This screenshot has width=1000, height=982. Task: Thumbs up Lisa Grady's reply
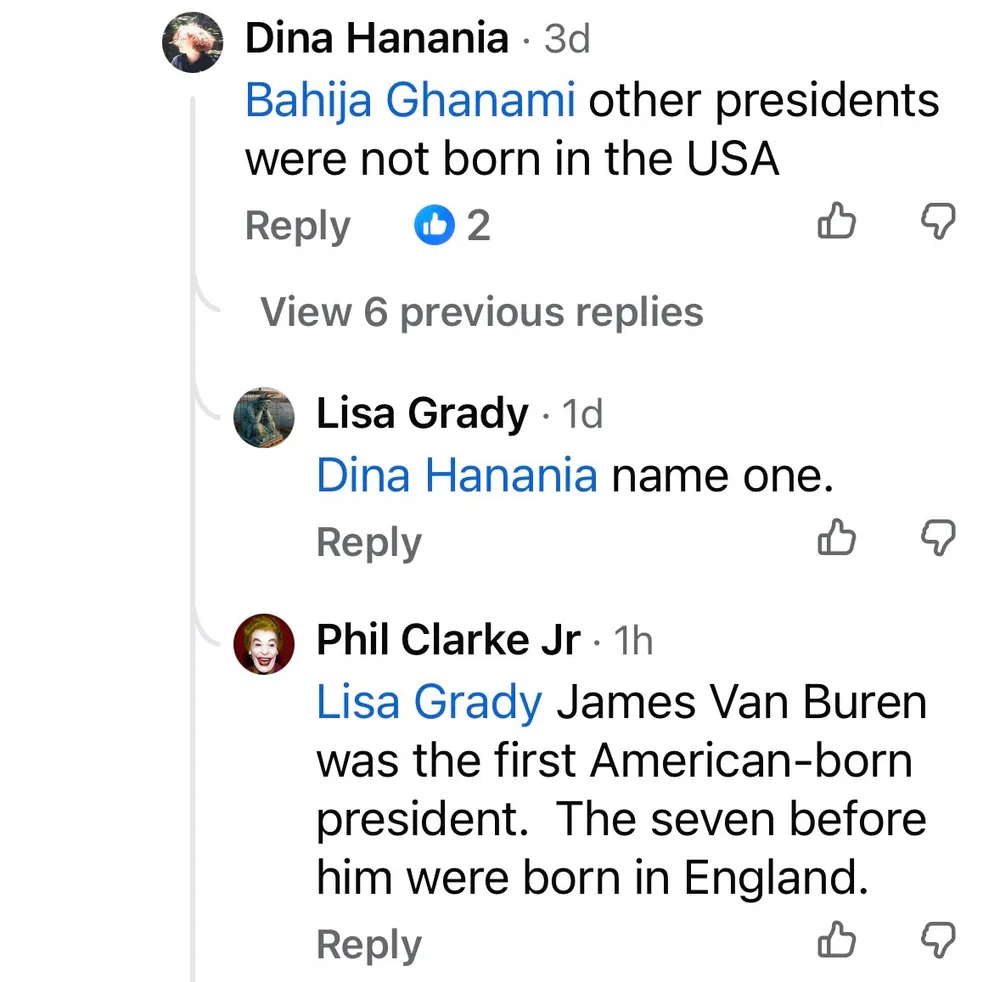point(836,539)
